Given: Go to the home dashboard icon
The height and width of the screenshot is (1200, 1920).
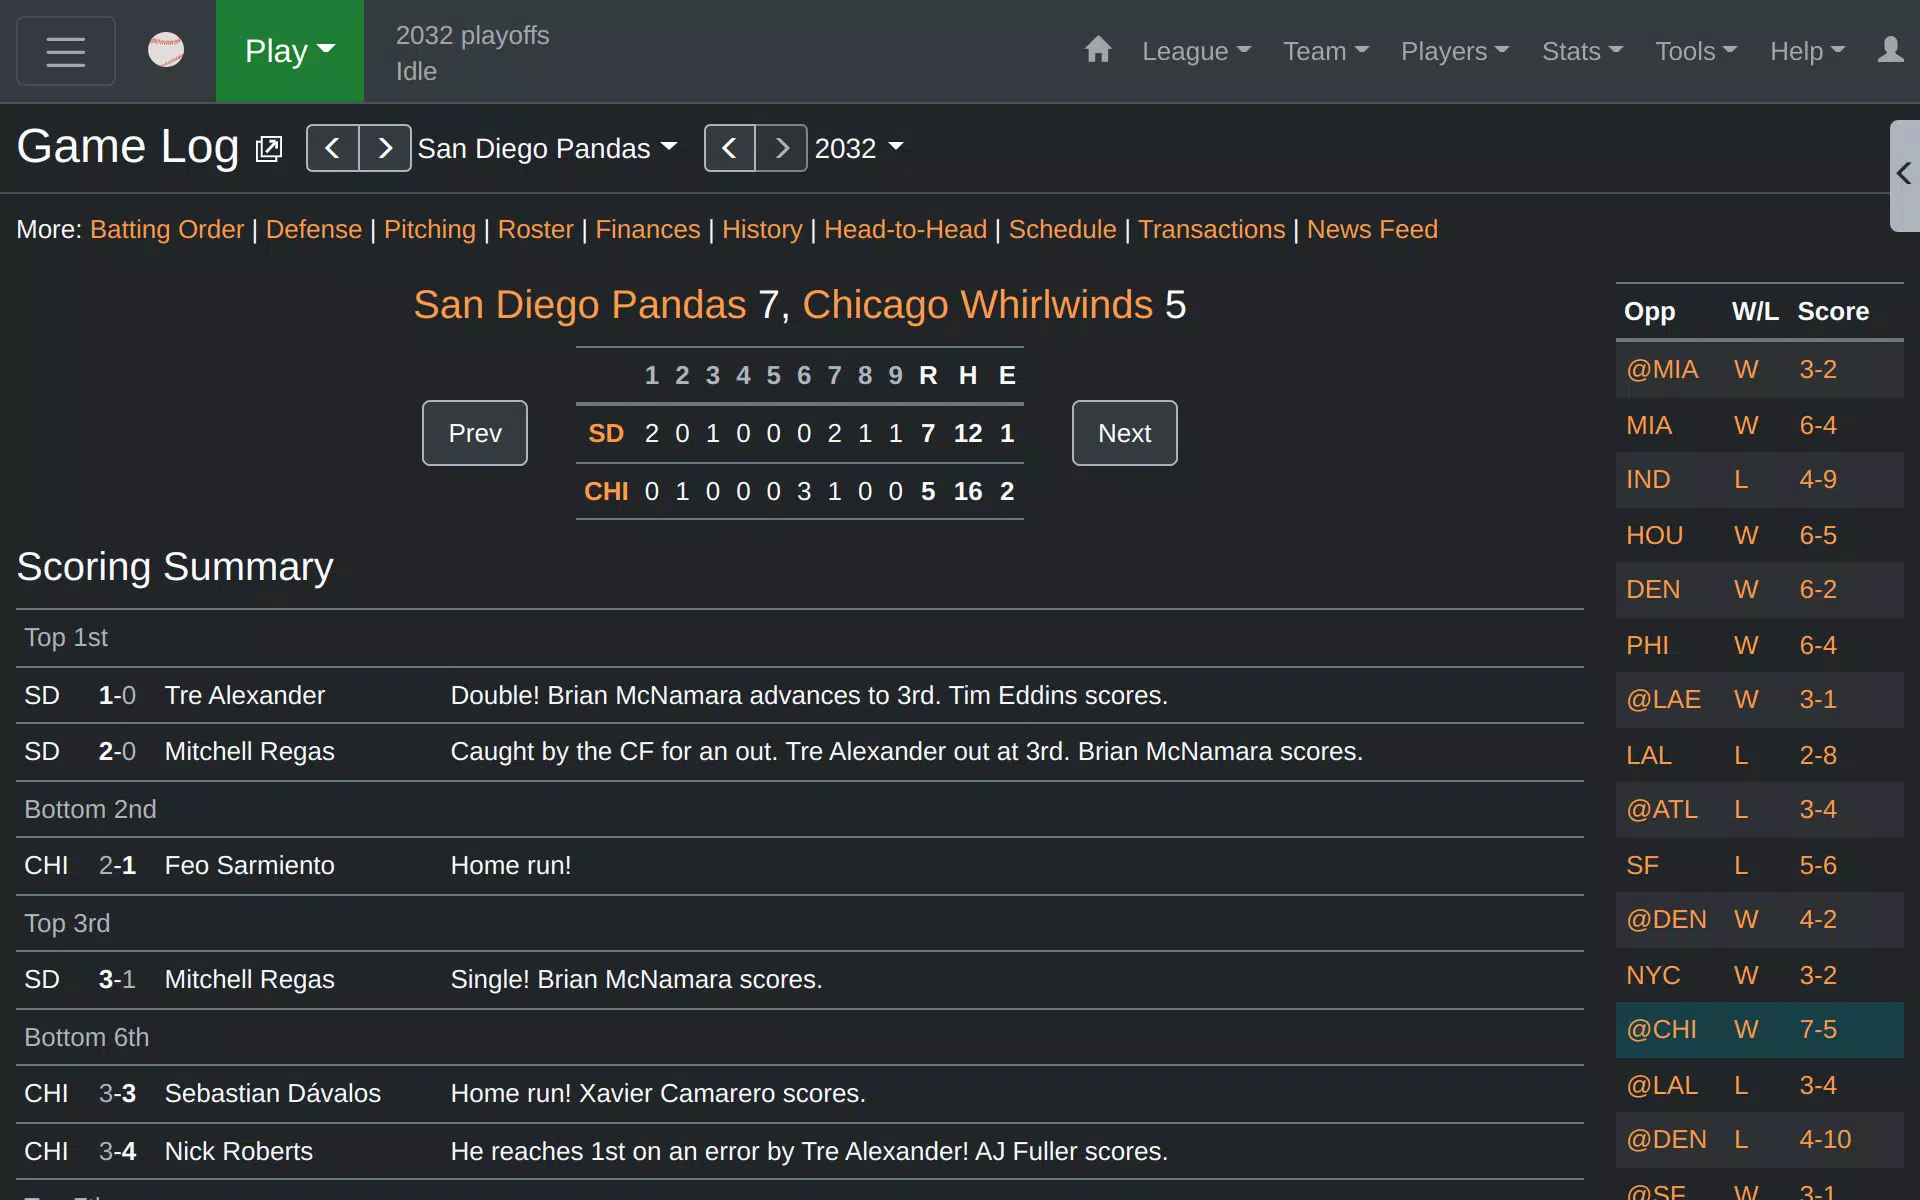Looking at the screenshot, I should (1098, 50).
